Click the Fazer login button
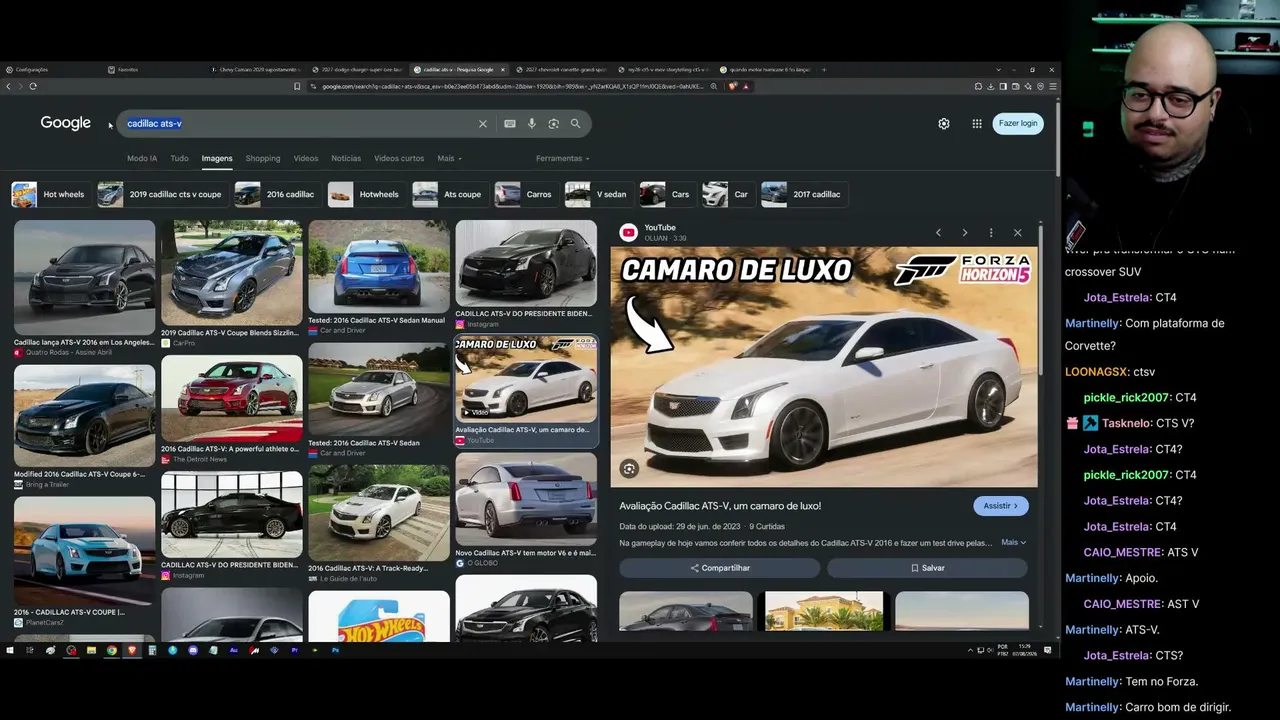The image size is (1280, 720). (x=1018, y=123)
